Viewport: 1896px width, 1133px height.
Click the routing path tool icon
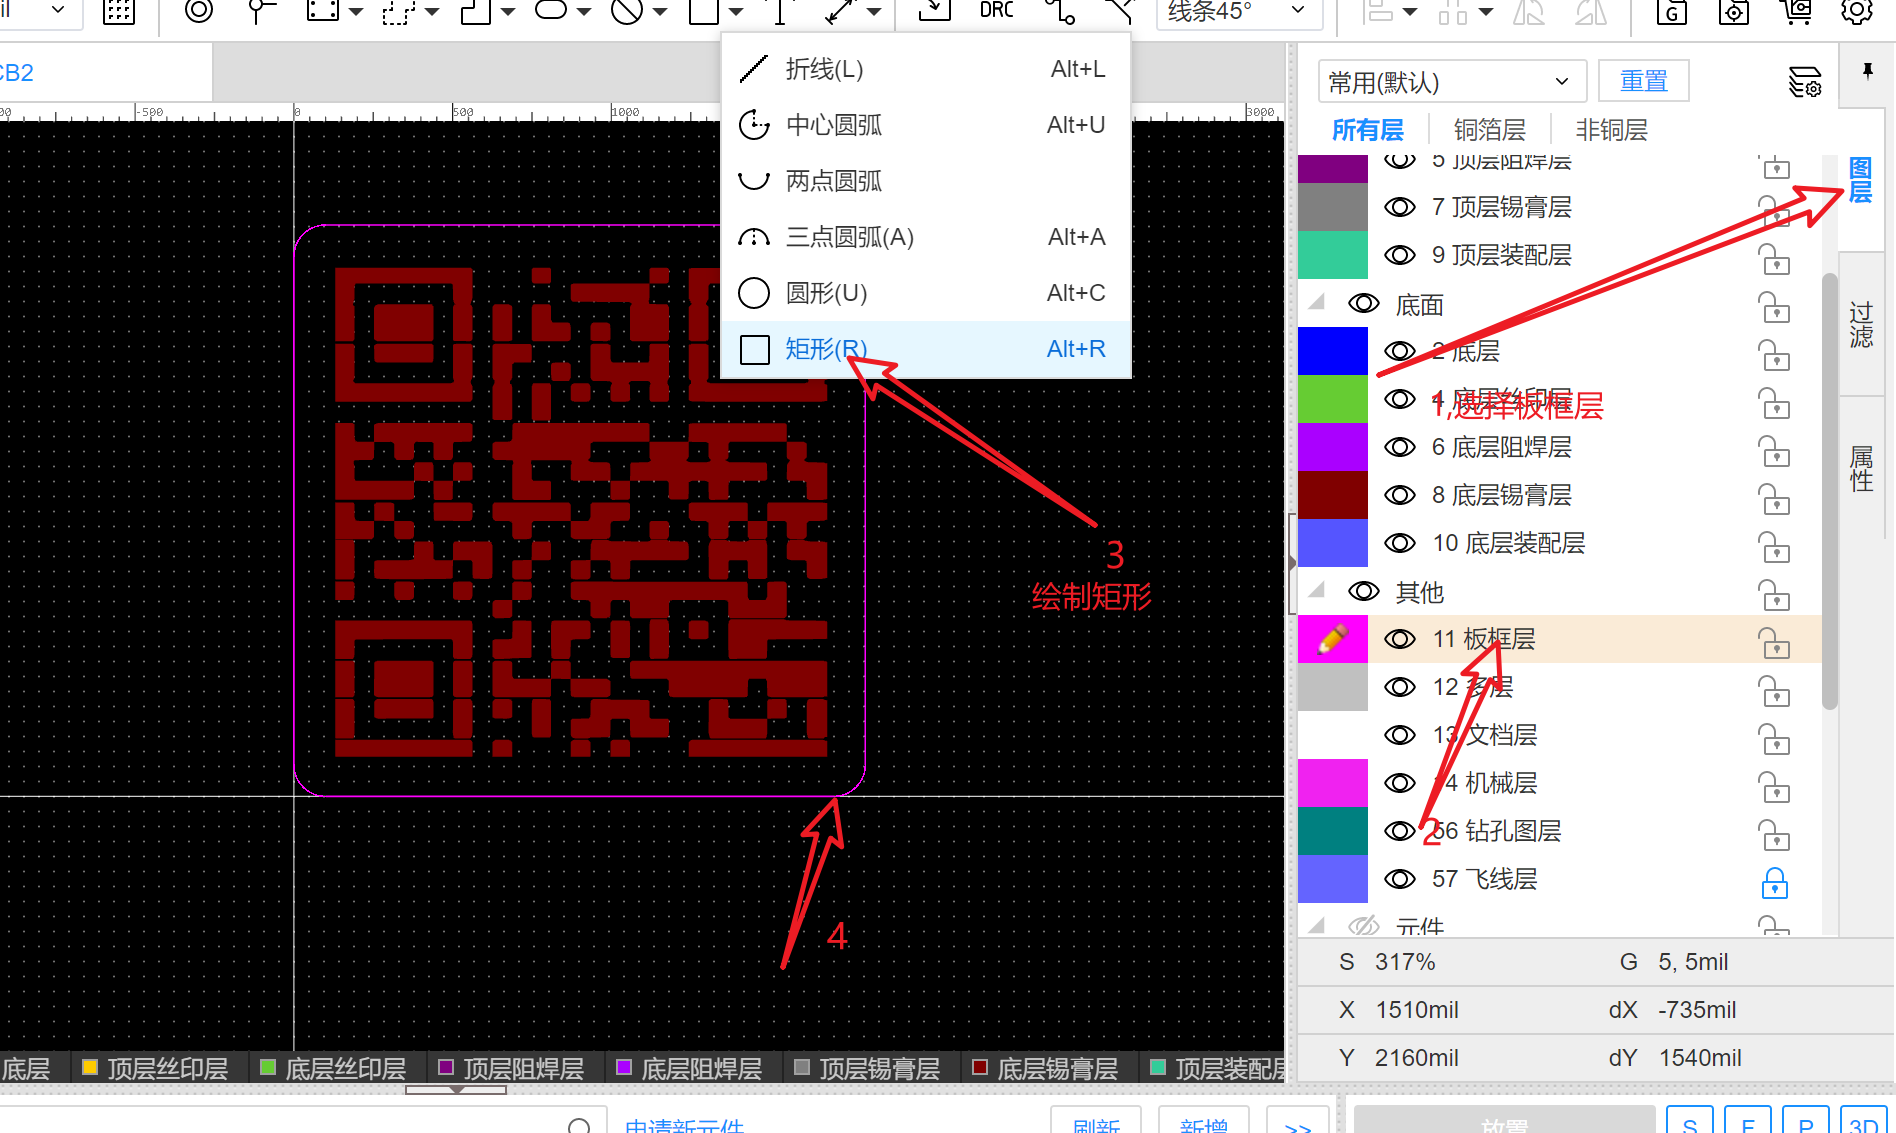coord(1059,10)
